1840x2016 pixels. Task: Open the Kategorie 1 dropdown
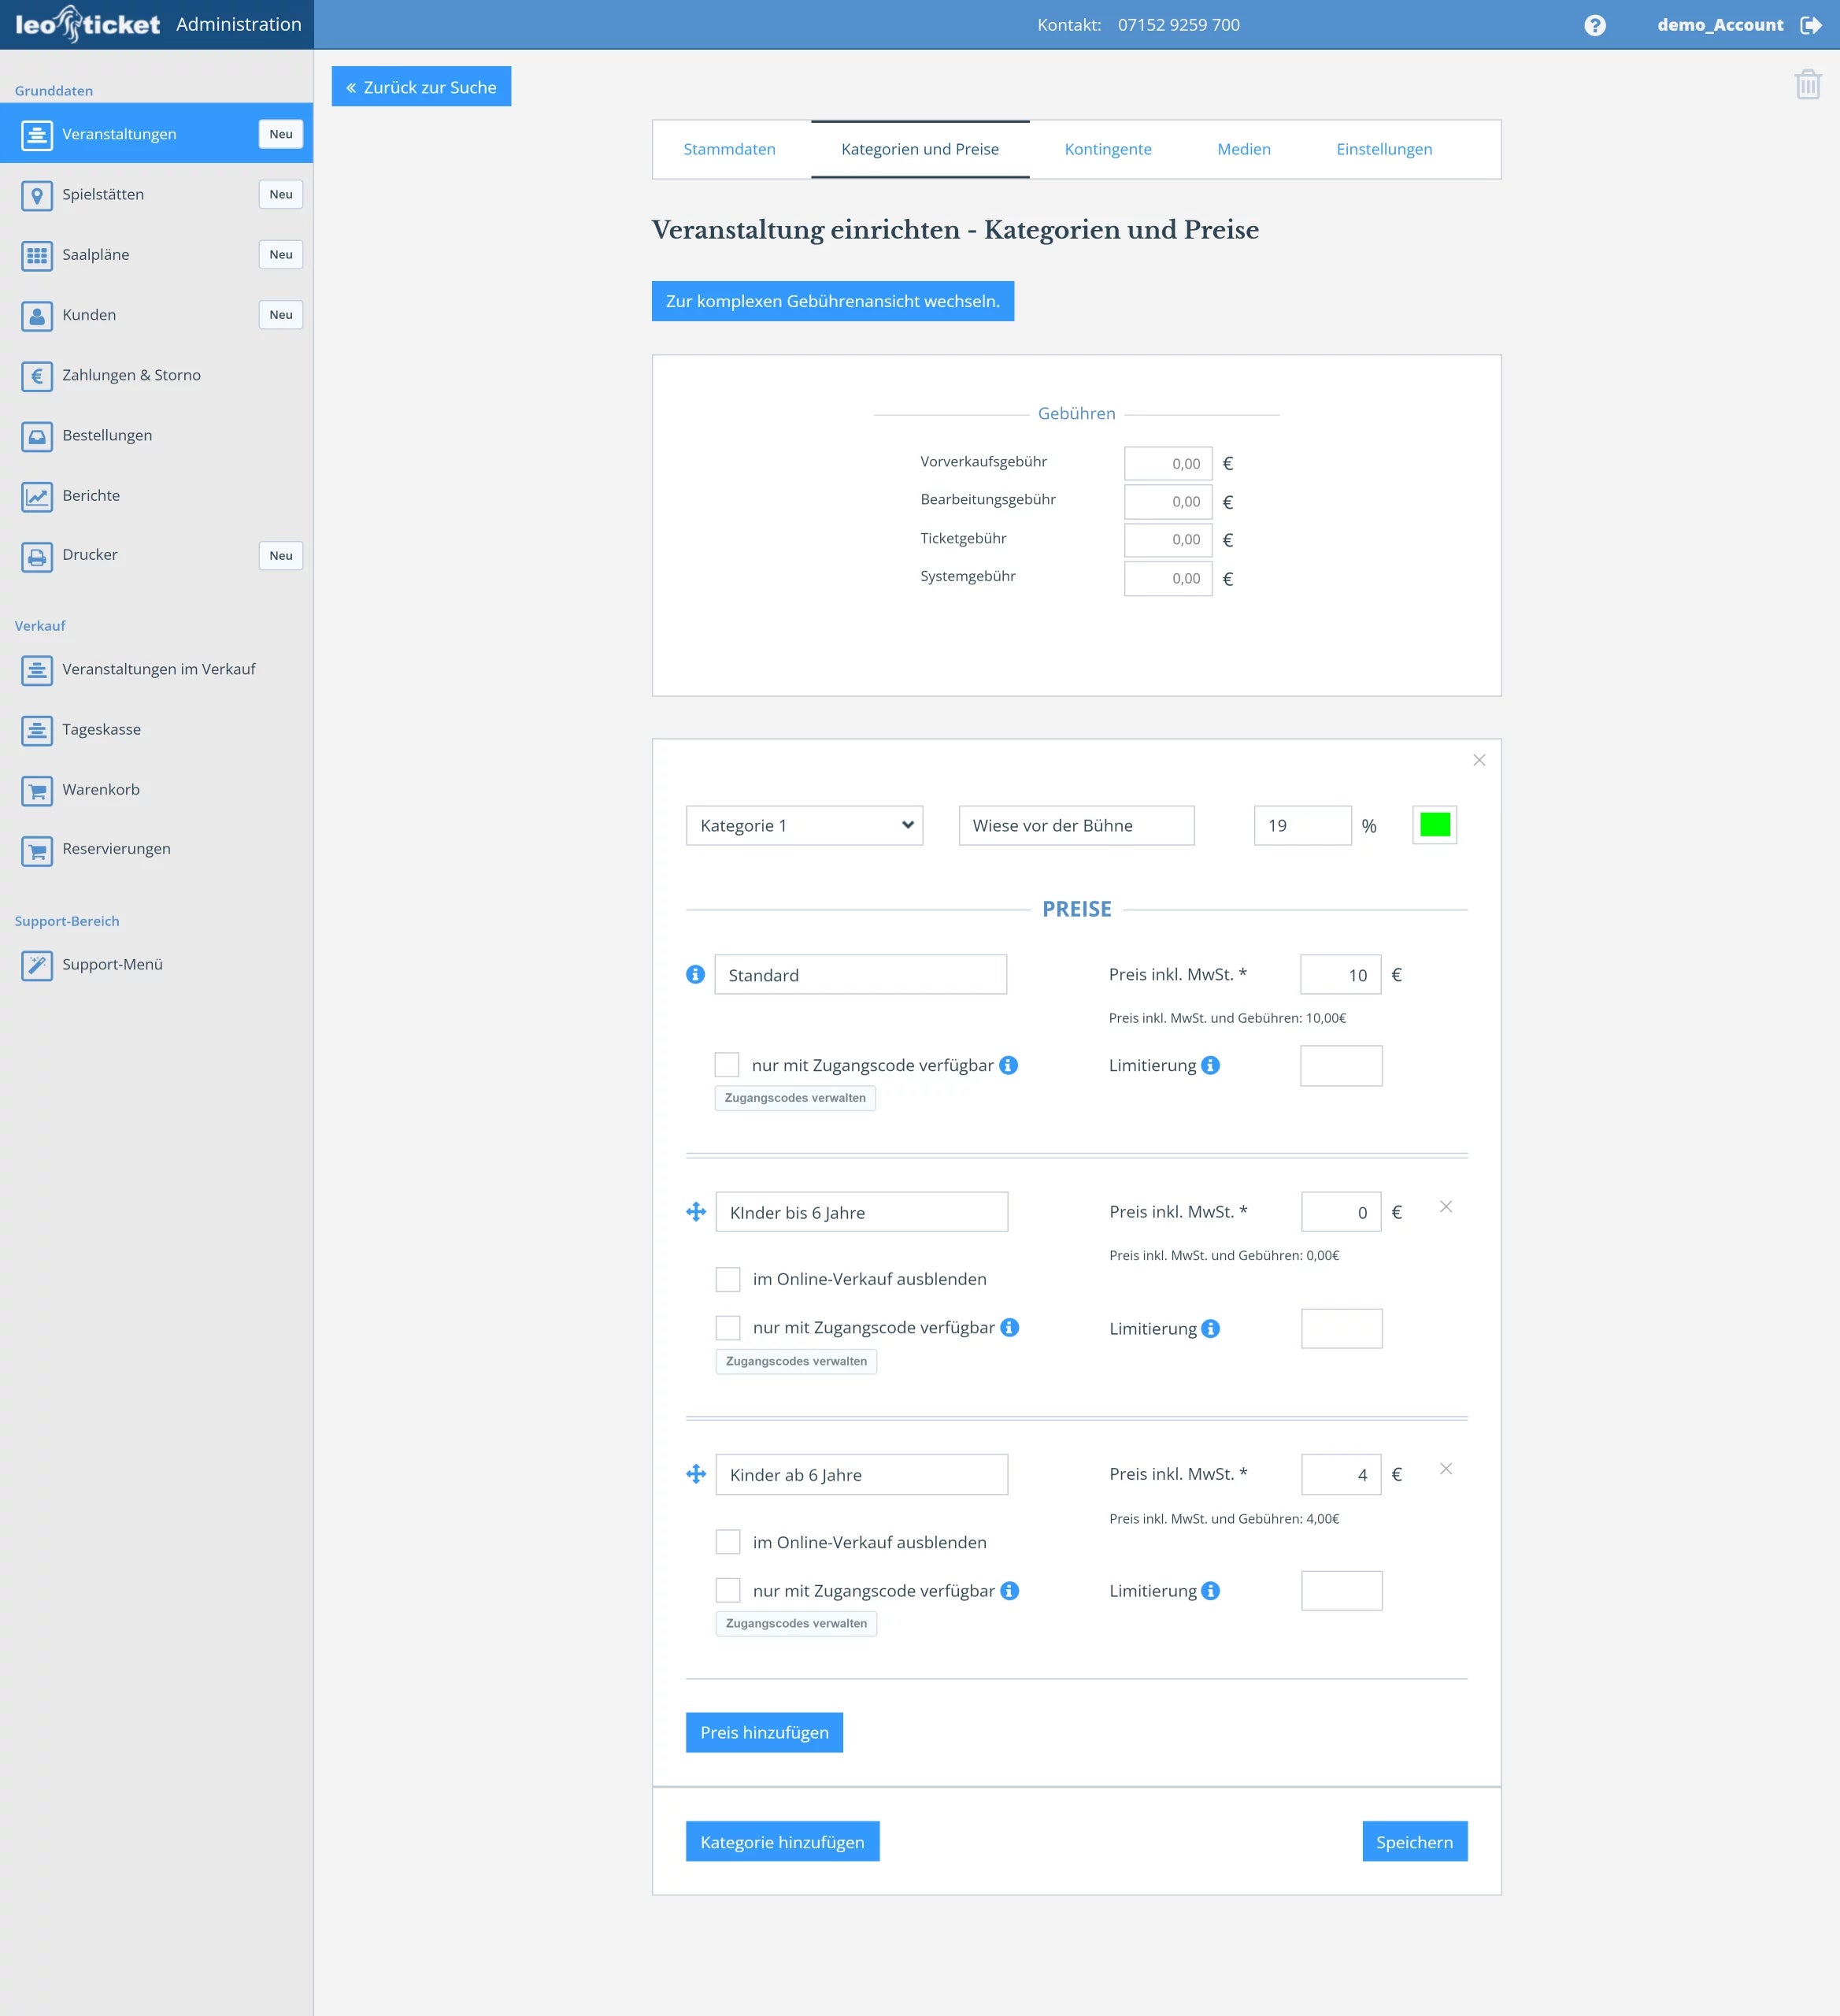pos(804,825)
